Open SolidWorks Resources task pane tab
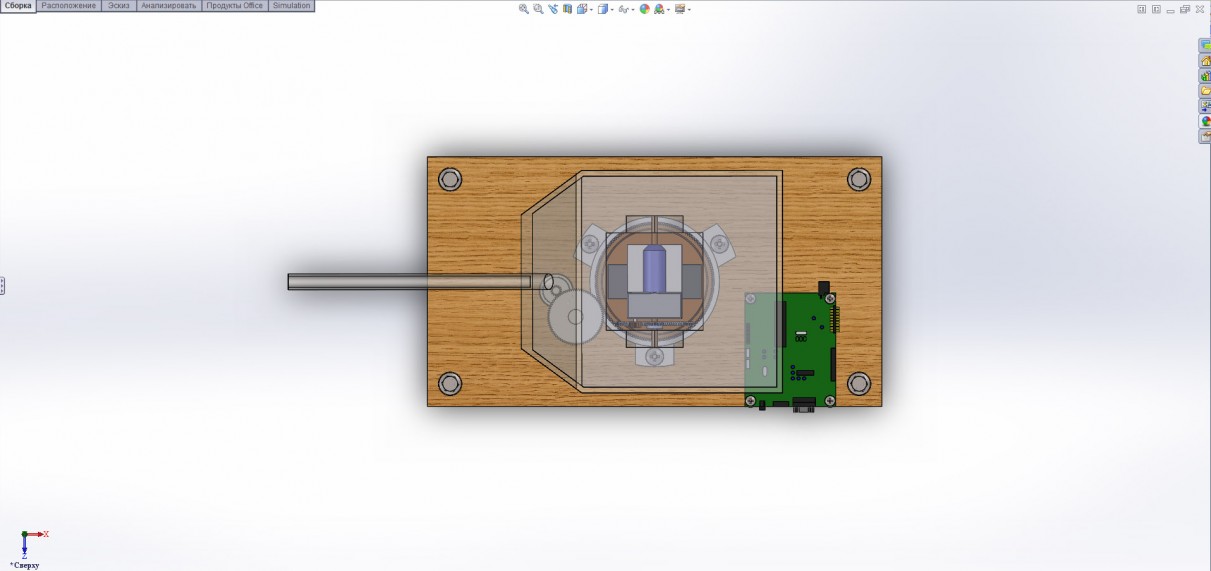The image size is (1211, 571). point(1205,61)
